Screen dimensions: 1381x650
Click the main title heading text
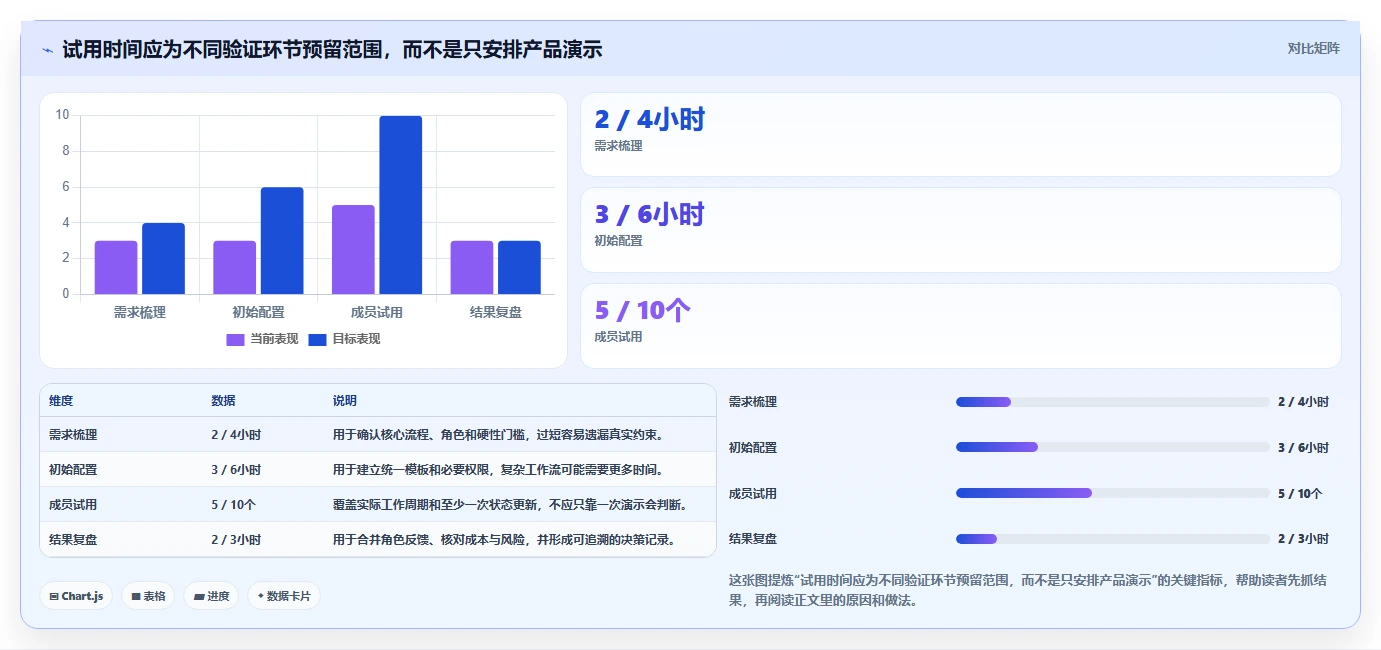tap(332, 50)
